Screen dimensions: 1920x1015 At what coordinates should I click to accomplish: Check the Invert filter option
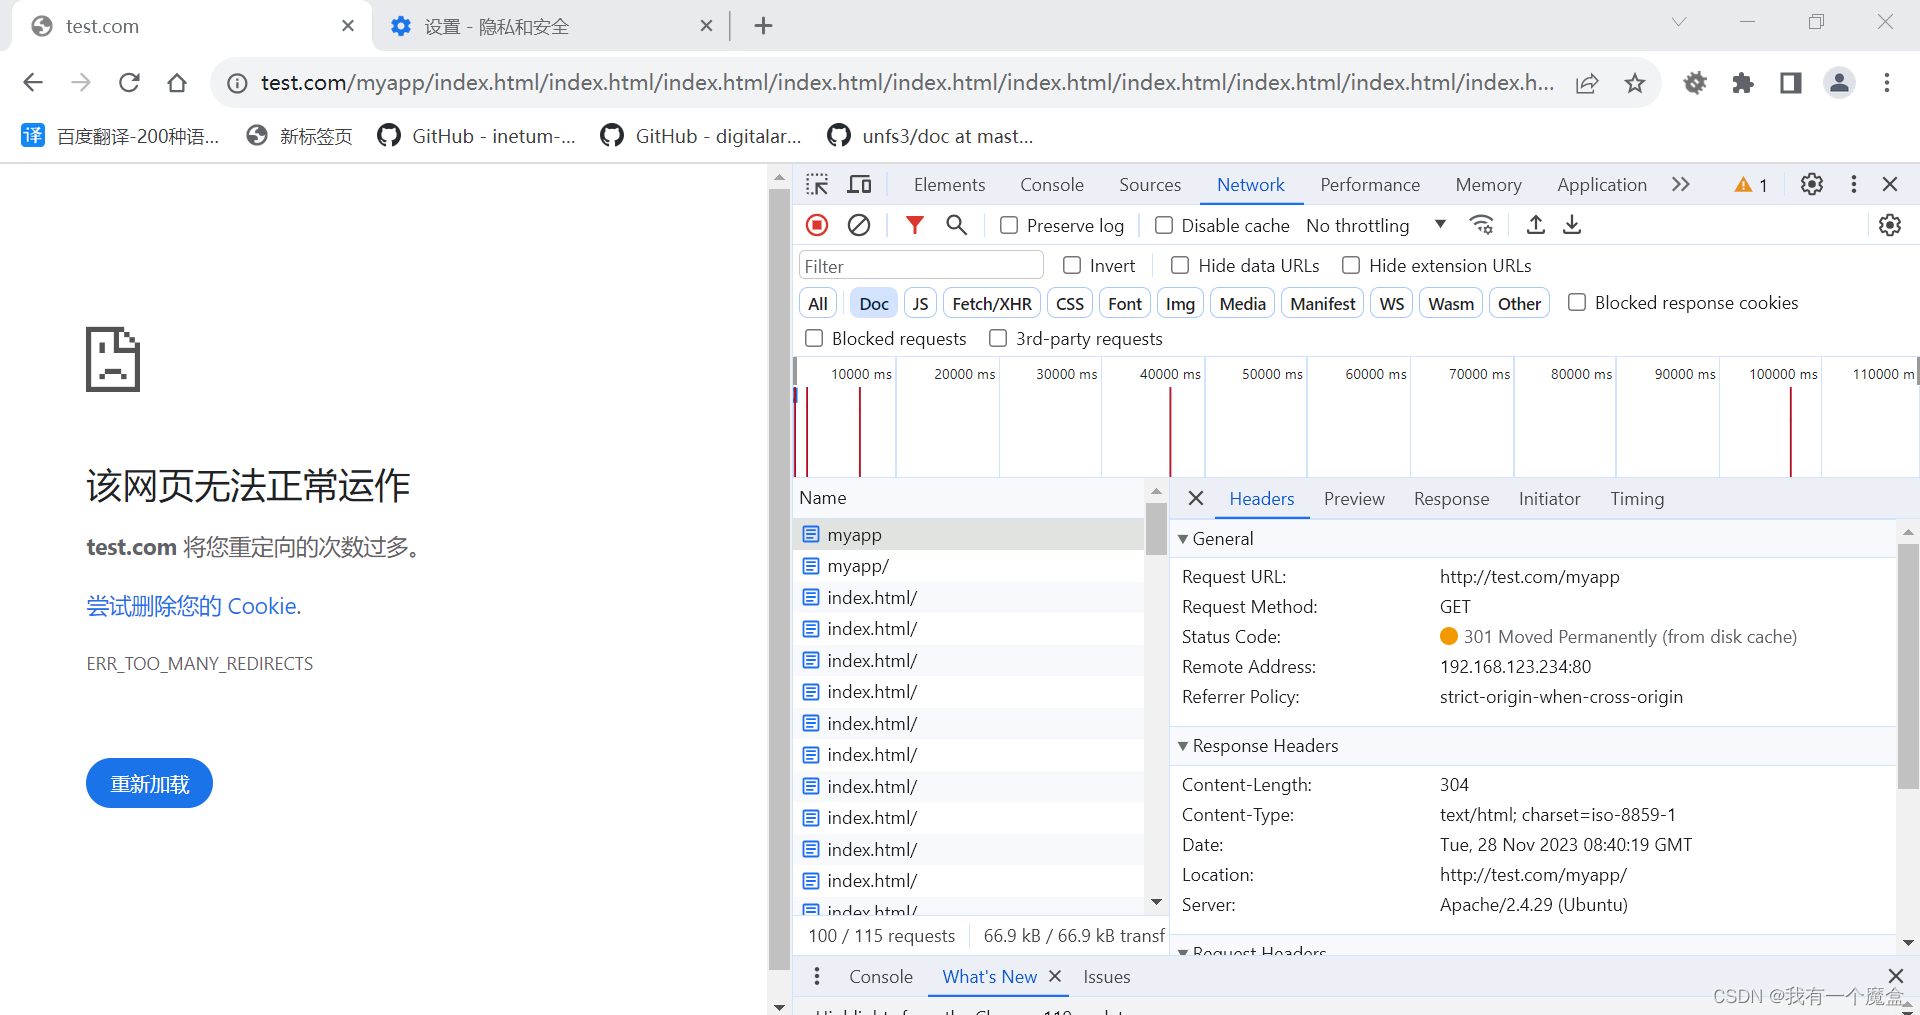[x=1072, y=265]
